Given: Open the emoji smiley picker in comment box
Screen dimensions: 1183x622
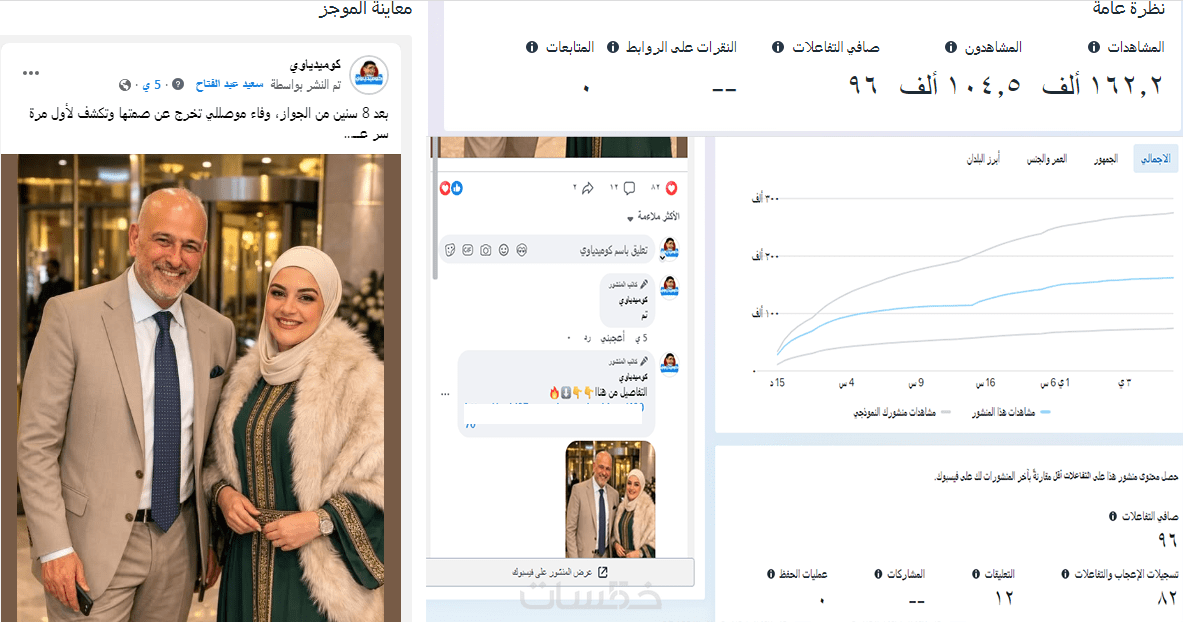Looking at the screenshot, I should (503, 250).
